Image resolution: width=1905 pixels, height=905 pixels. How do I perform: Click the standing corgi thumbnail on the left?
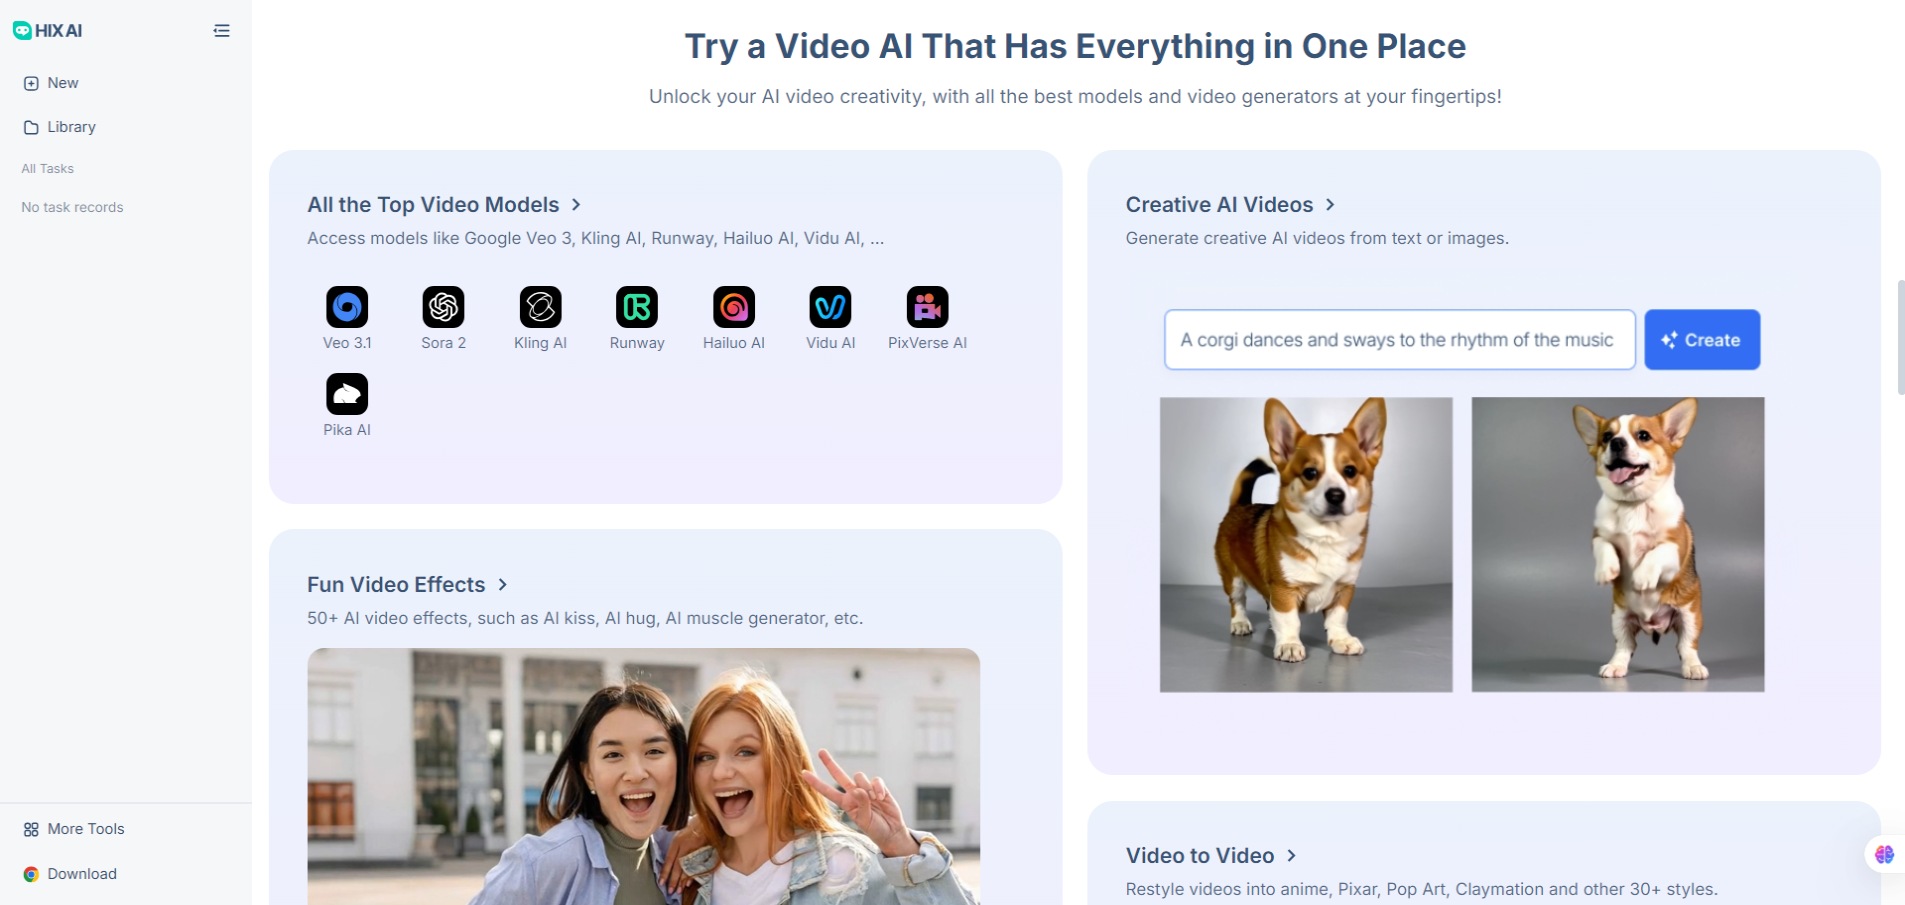coord(1306,544)
